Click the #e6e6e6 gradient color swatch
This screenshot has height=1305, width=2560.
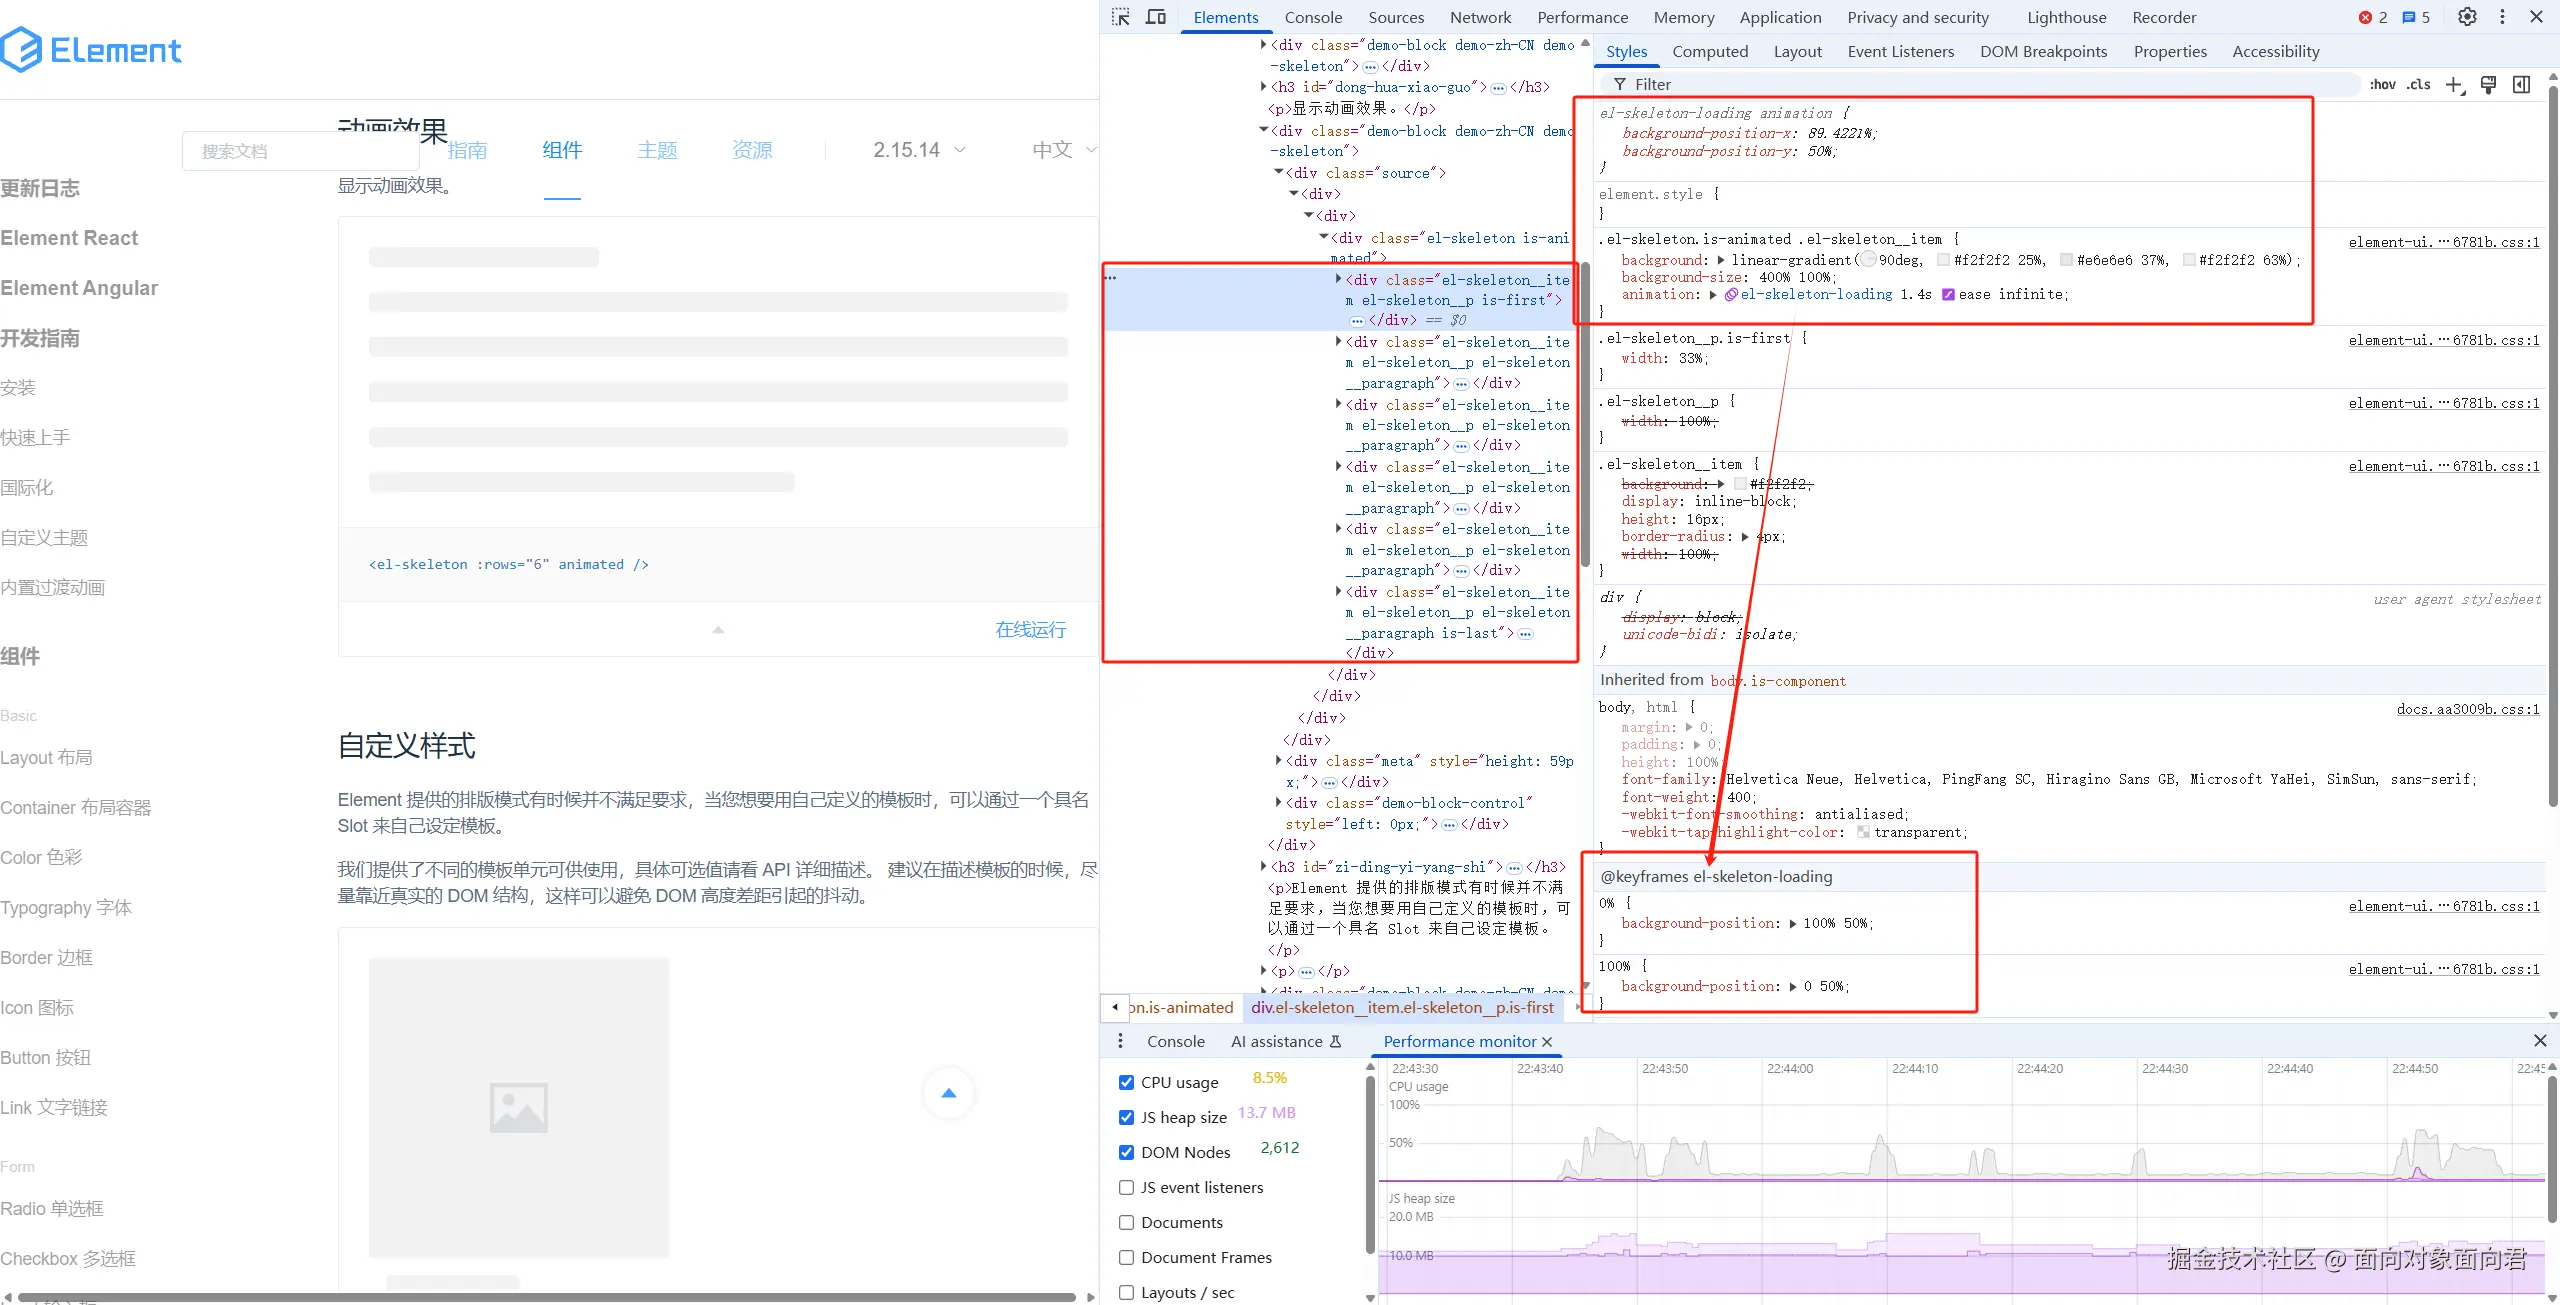point(2066,260)
